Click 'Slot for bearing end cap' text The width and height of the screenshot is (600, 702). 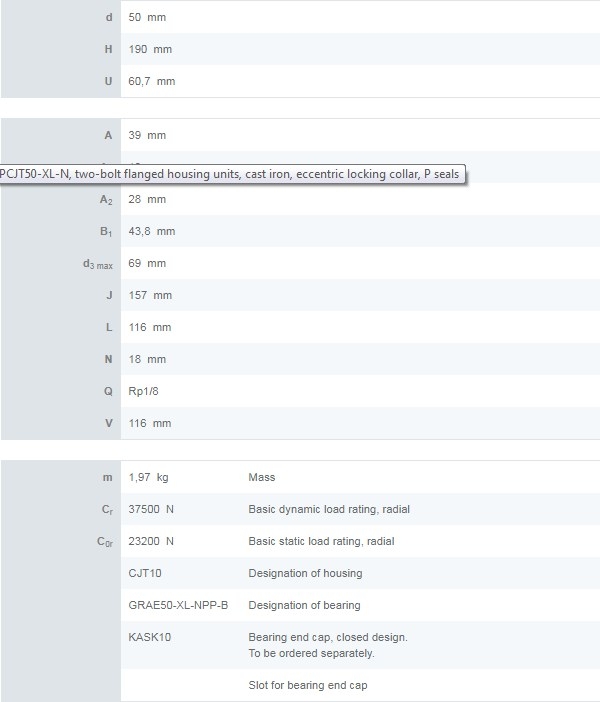pos(308,685)
